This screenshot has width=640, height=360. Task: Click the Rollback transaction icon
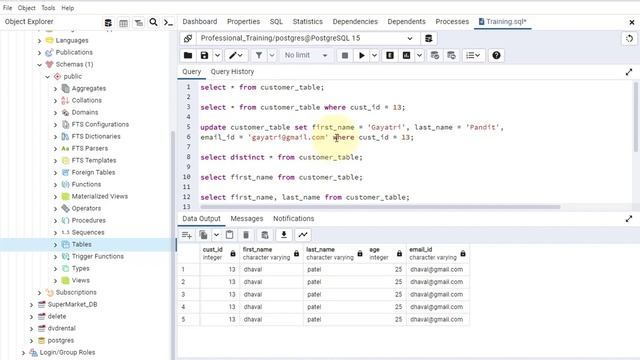pos(451,55)
